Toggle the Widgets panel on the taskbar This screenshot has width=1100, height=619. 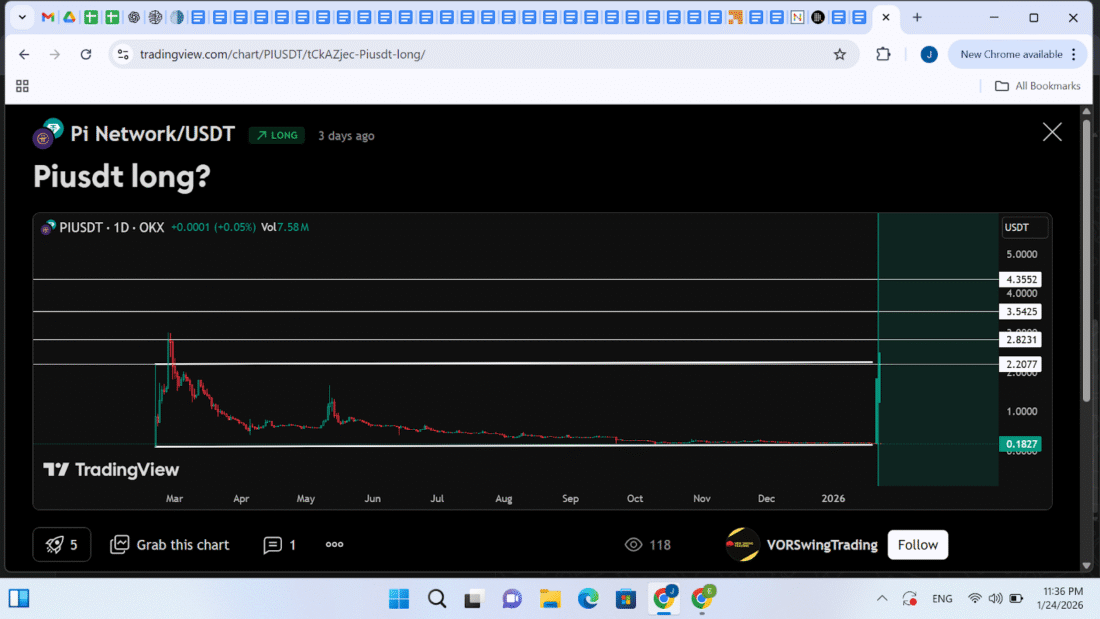pyautogui.click(x=18, y=598)
